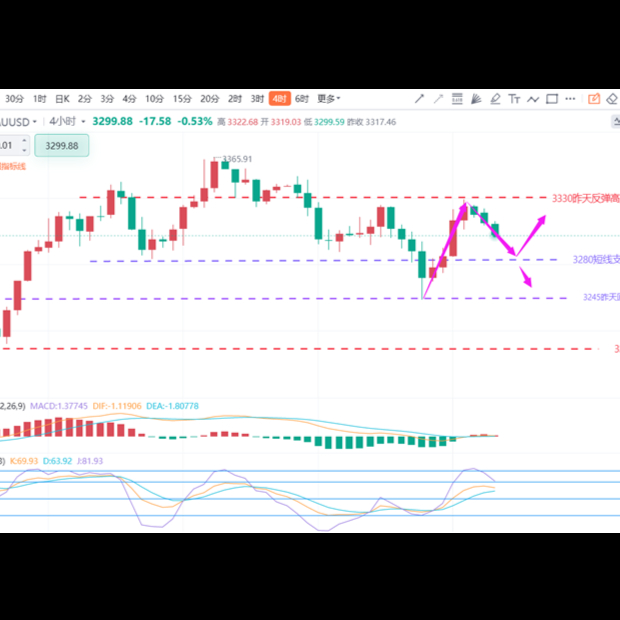The width and height of the screenshot is (620, 620).
Task: Click the -17.58 price change value
Action: click(155, 121)
